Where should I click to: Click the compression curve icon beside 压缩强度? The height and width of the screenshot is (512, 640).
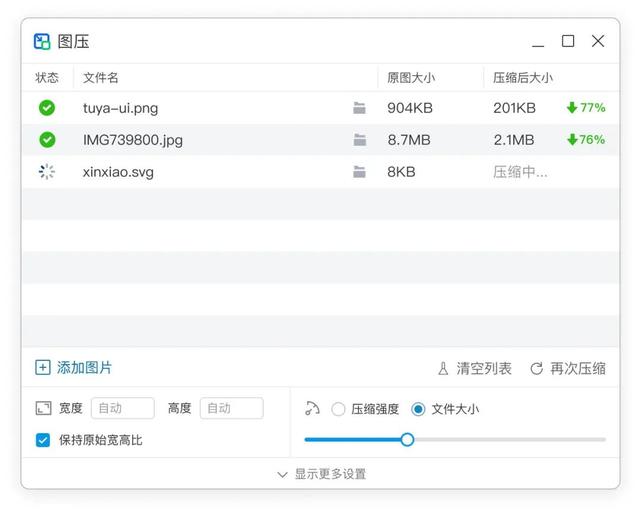[x=312, y=408]
